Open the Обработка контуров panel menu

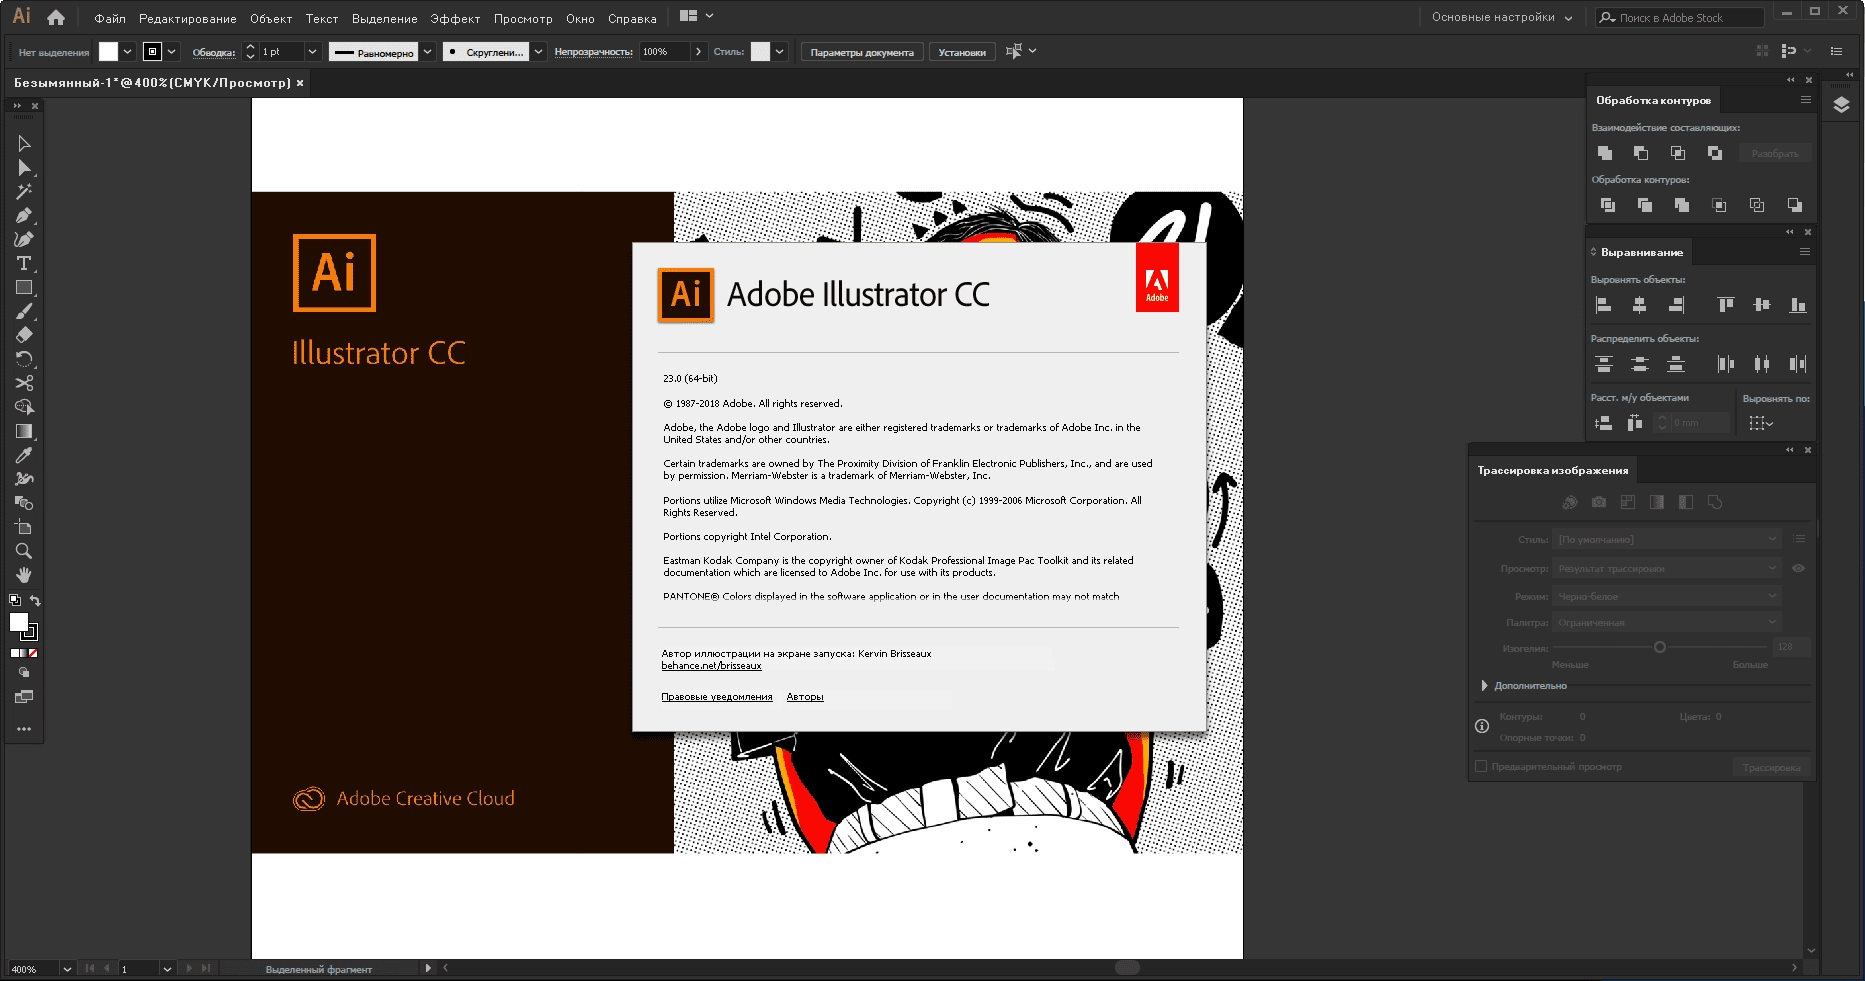click(x=1805, y=100)
